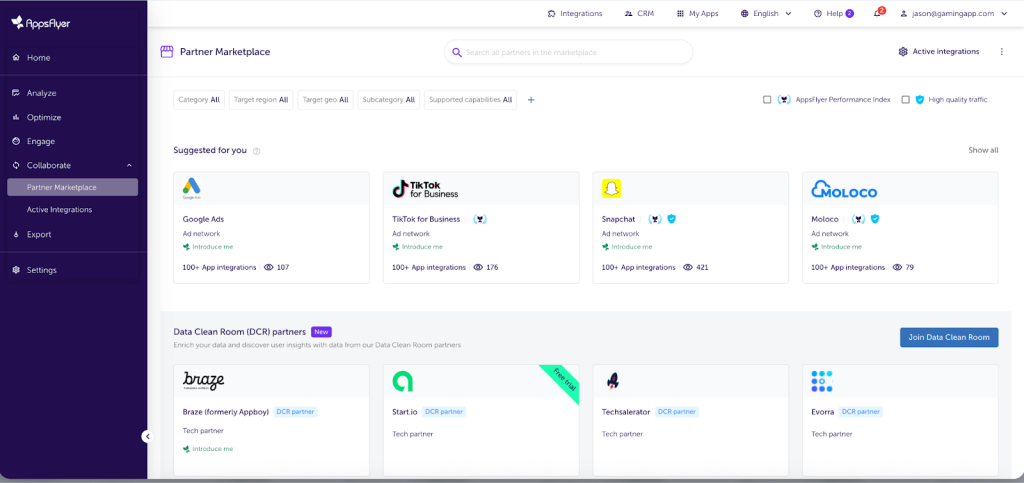The width and height of the screenshot is (1024, 483).
Task: Enable AppsFlyer Performance Index checkbox
Action: (767, 100)
